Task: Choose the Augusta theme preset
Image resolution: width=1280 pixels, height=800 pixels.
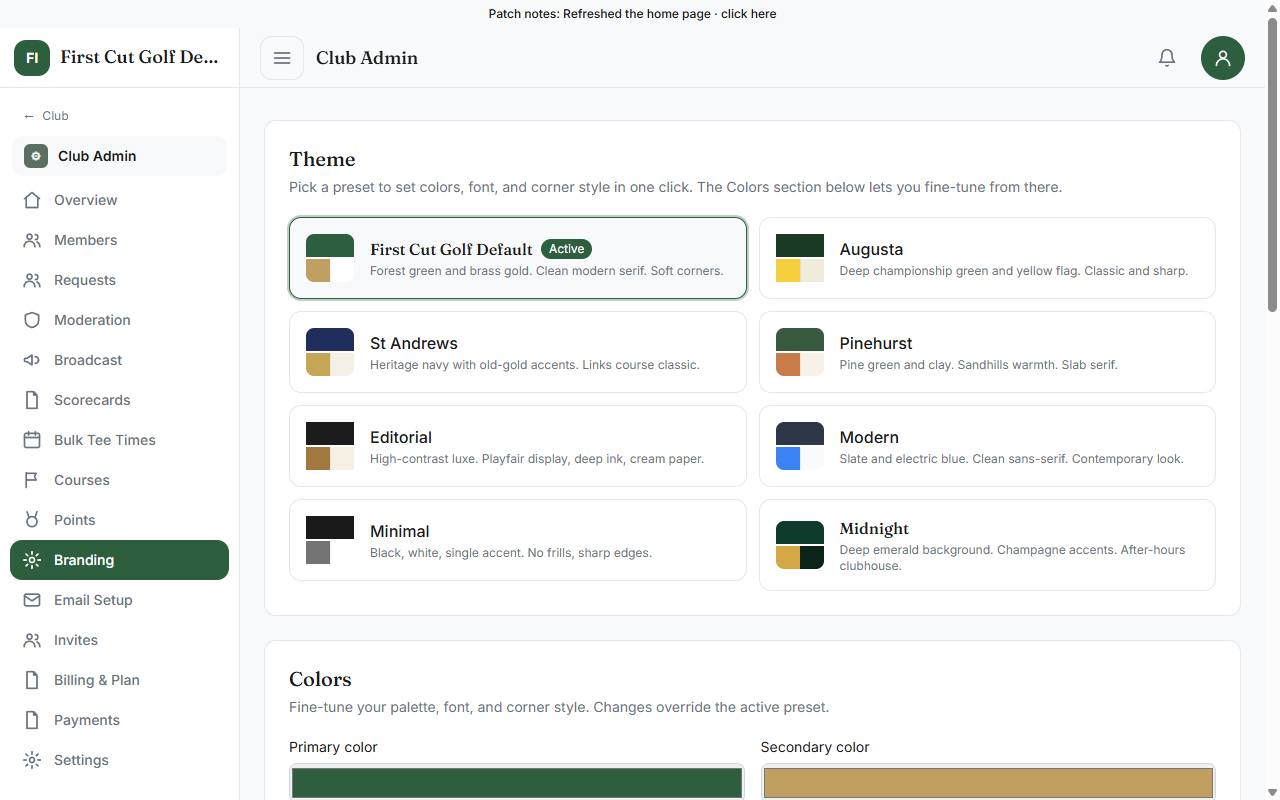Action: coord(987,258)
